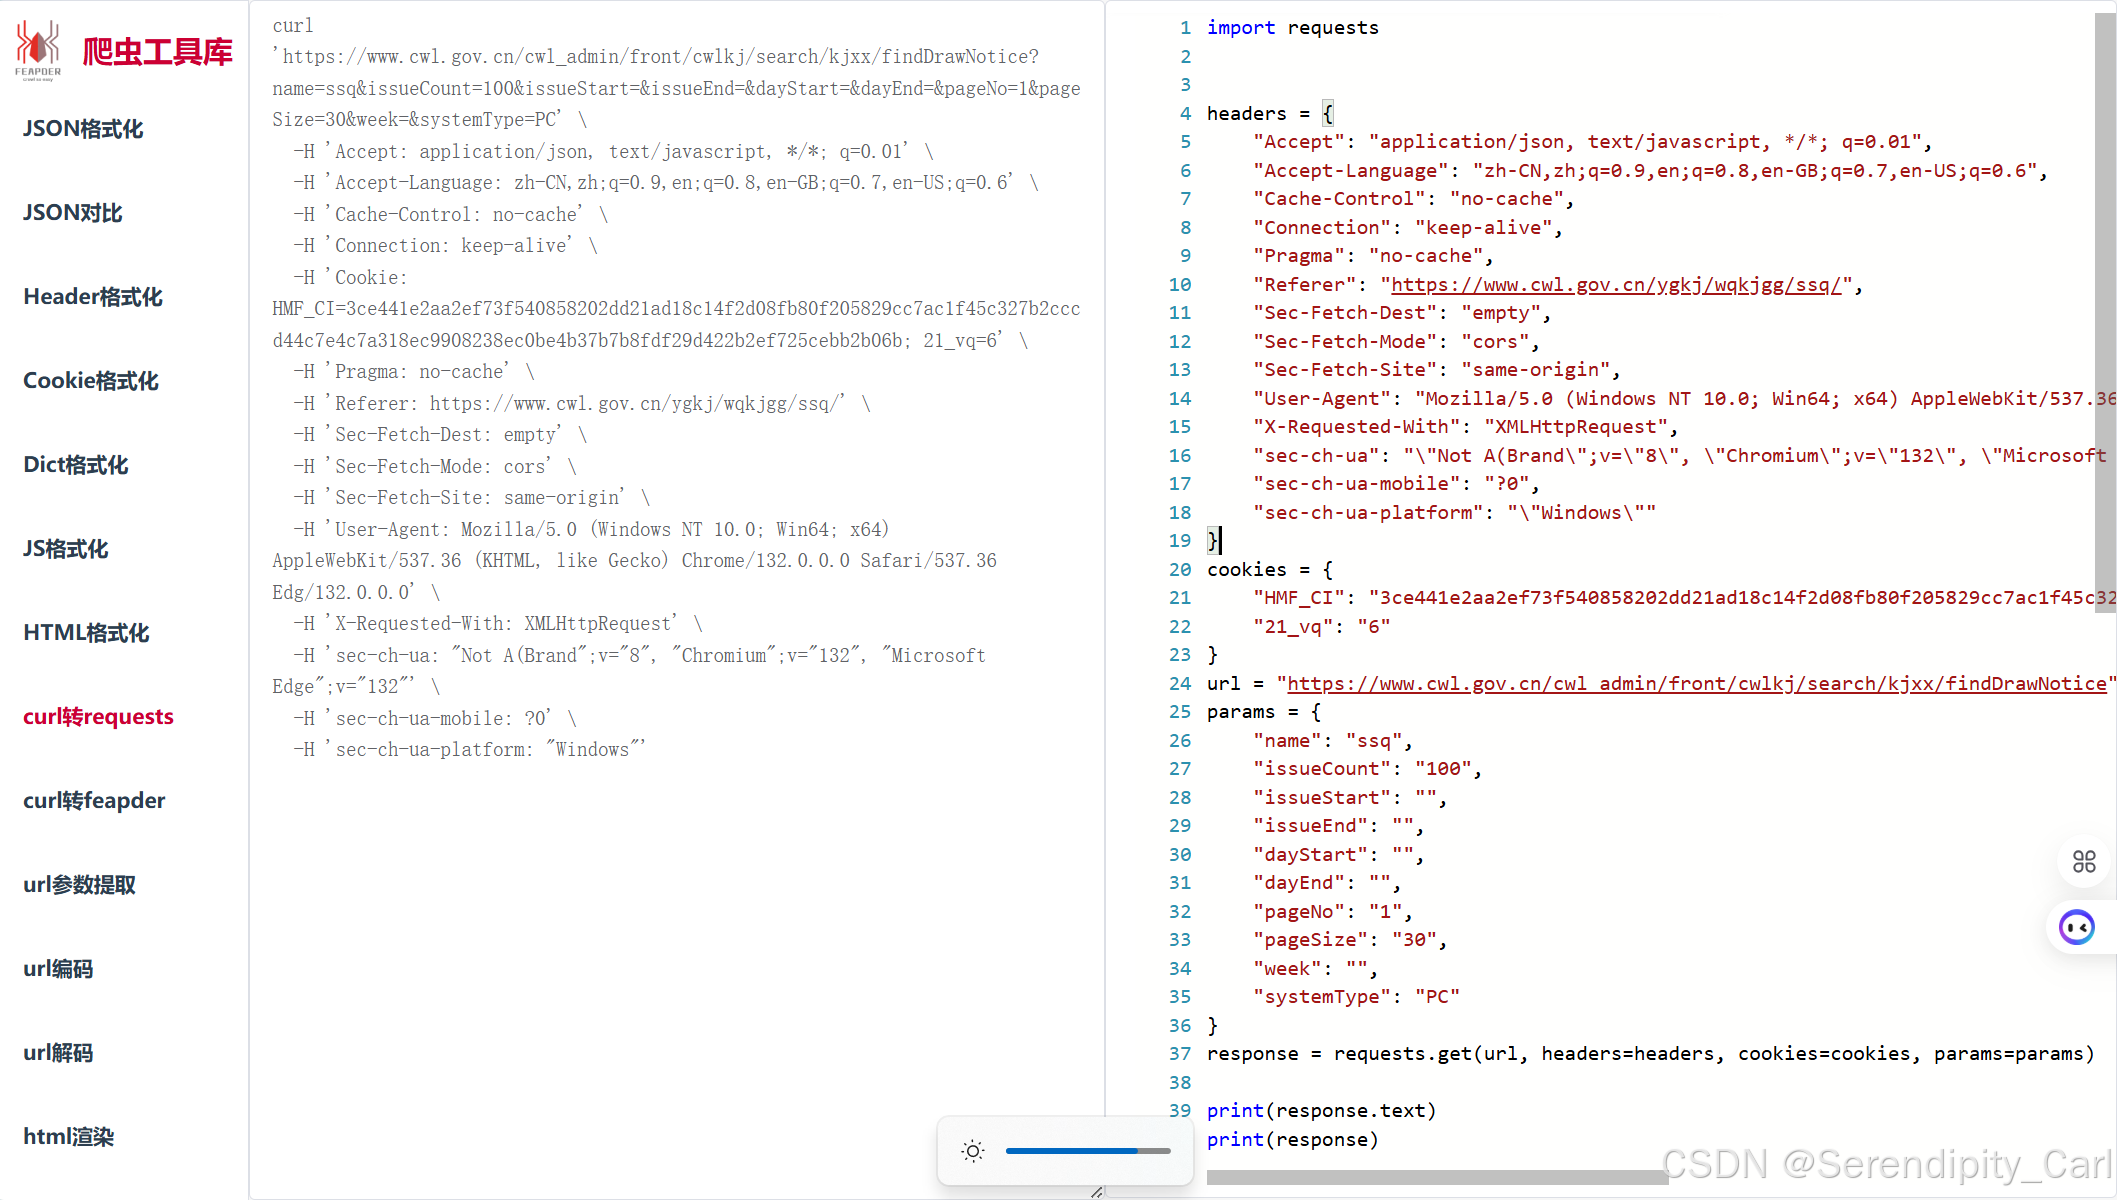
Task: Click the findDrawNotice url link
Action: coord(1696,684)
